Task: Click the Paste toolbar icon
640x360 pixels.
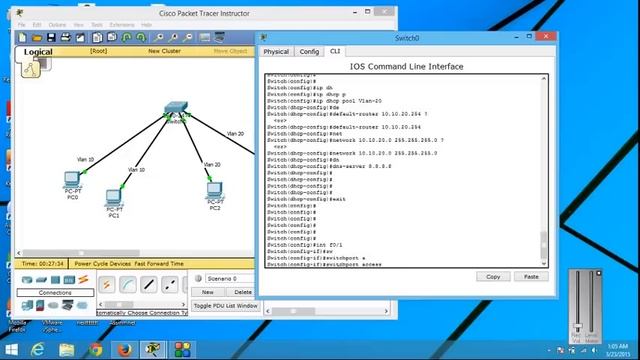Action: (112, 38)
